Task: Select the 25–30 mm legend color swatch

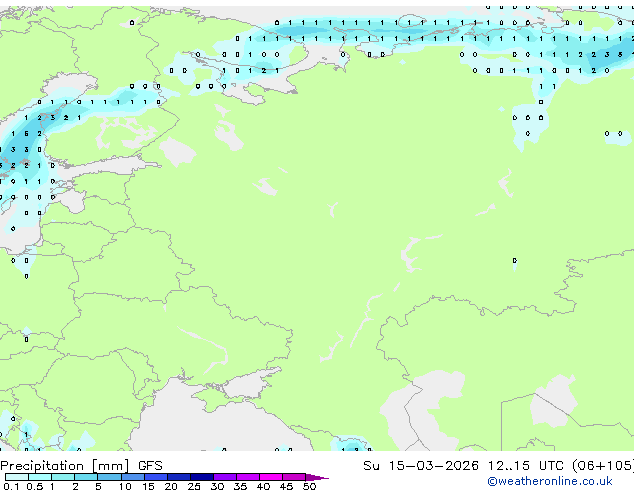Action: tap(201, 477)
